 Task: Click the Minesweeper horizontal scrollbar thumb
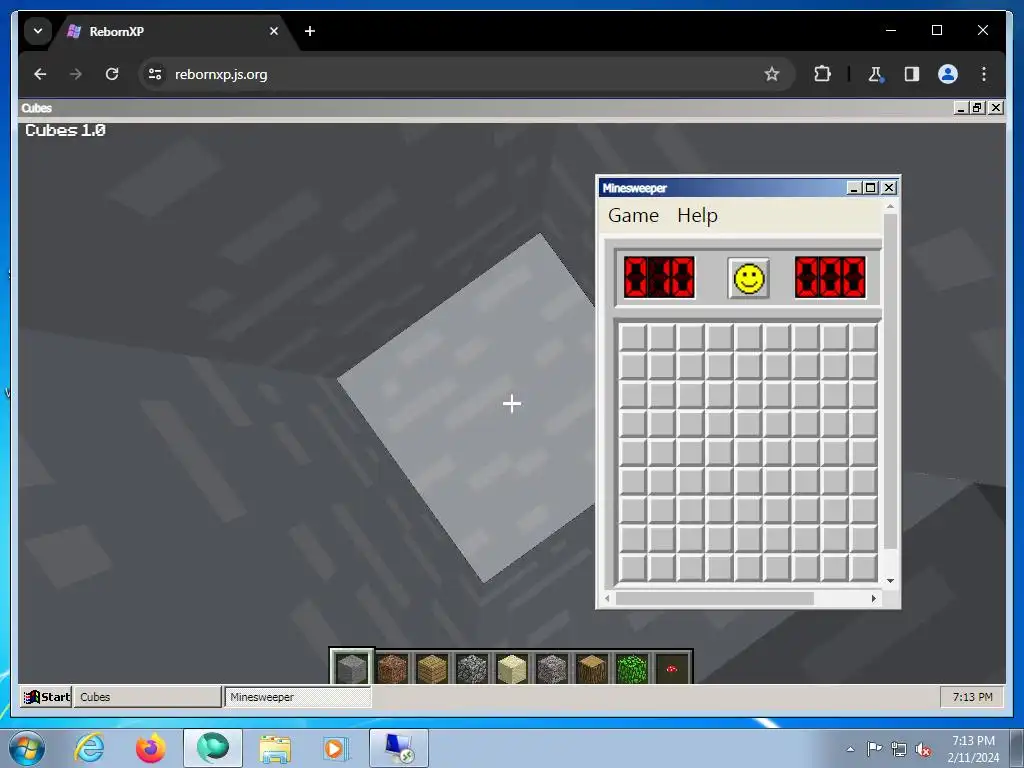pyautogui.click(x=714, y=598)
